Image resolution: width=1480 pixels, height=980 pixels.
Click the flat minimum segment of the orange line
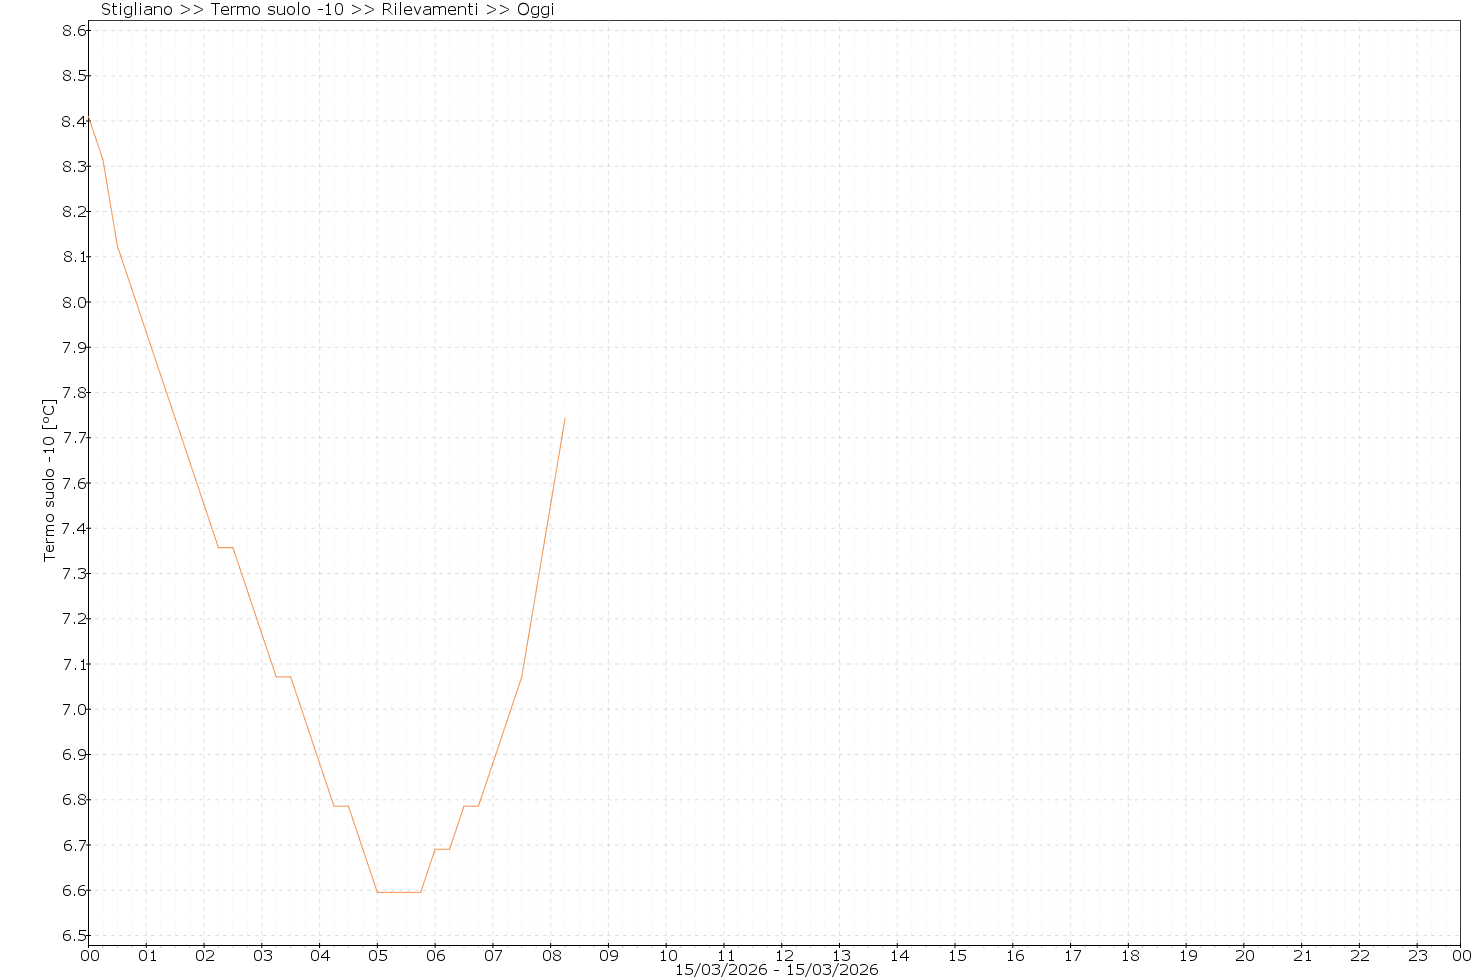[399, 892]
